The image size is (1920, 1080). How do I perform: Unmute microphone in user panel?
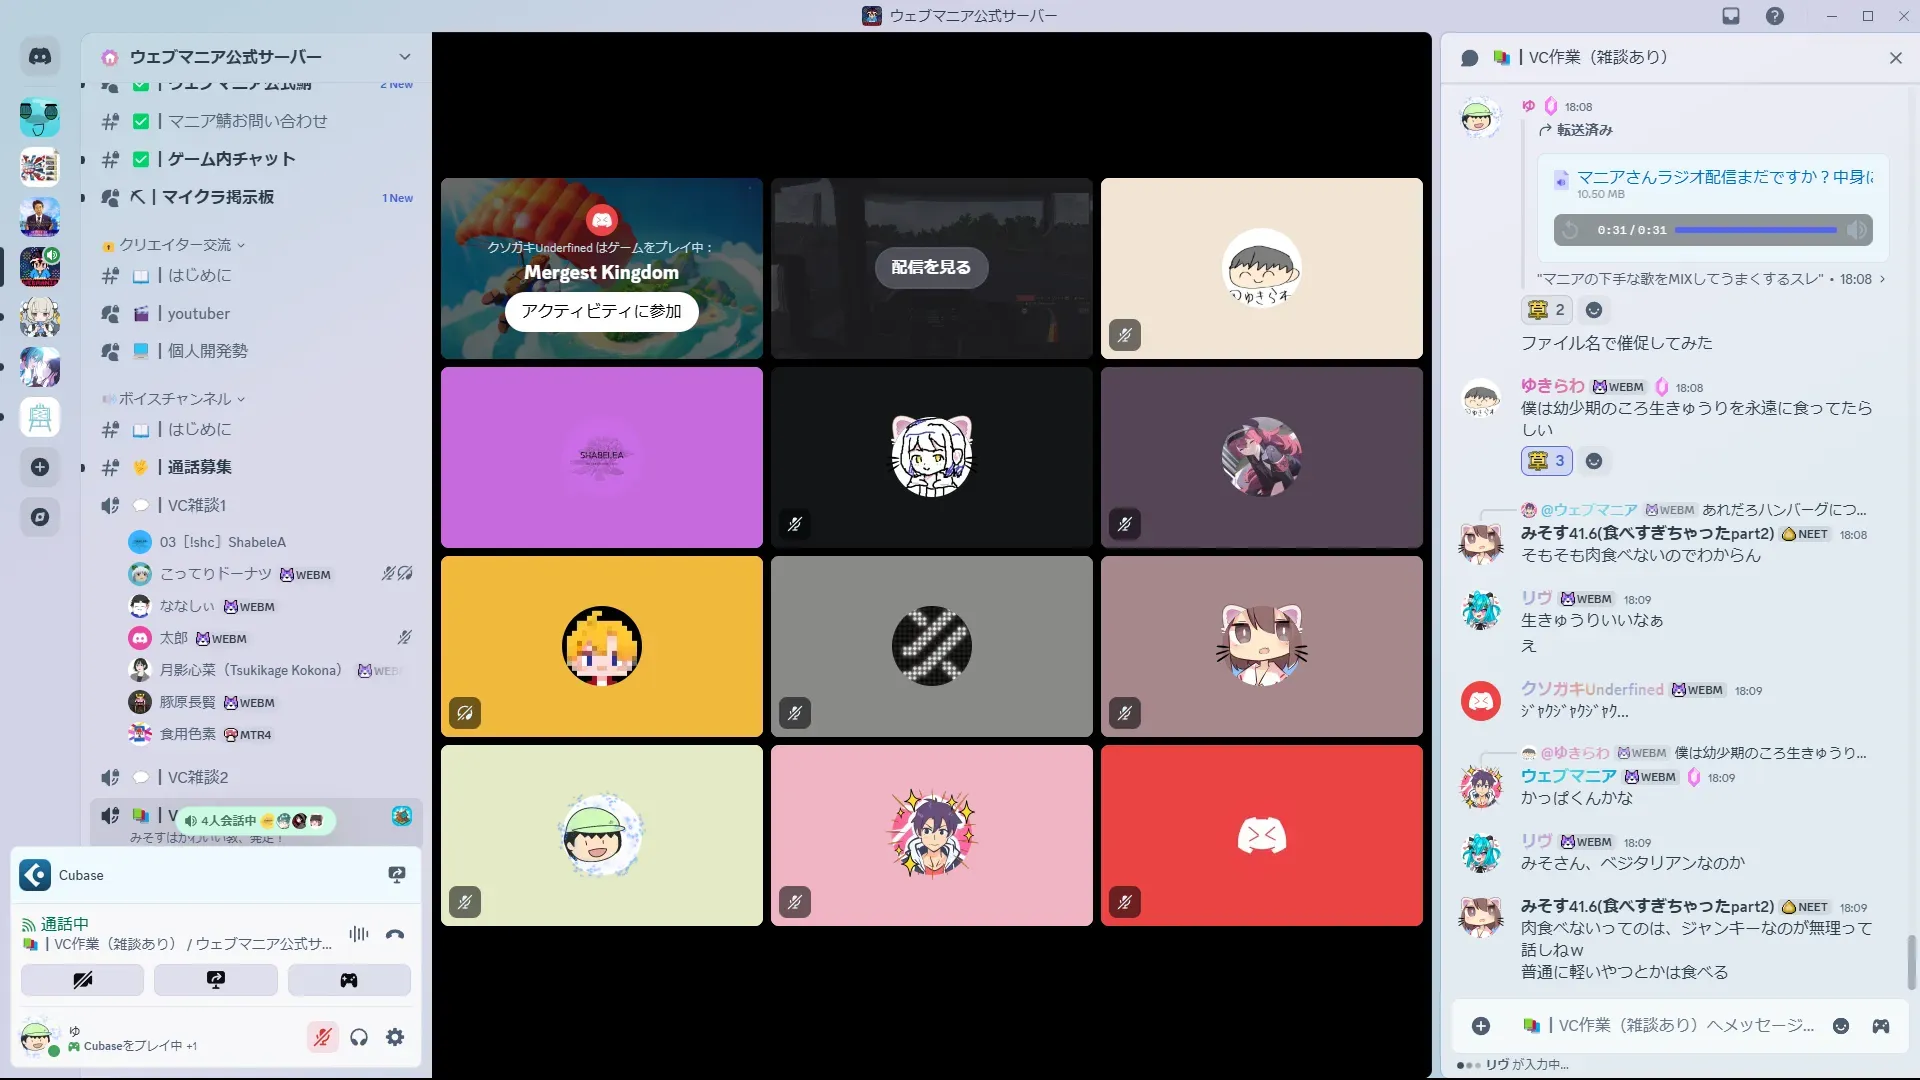322,1037
